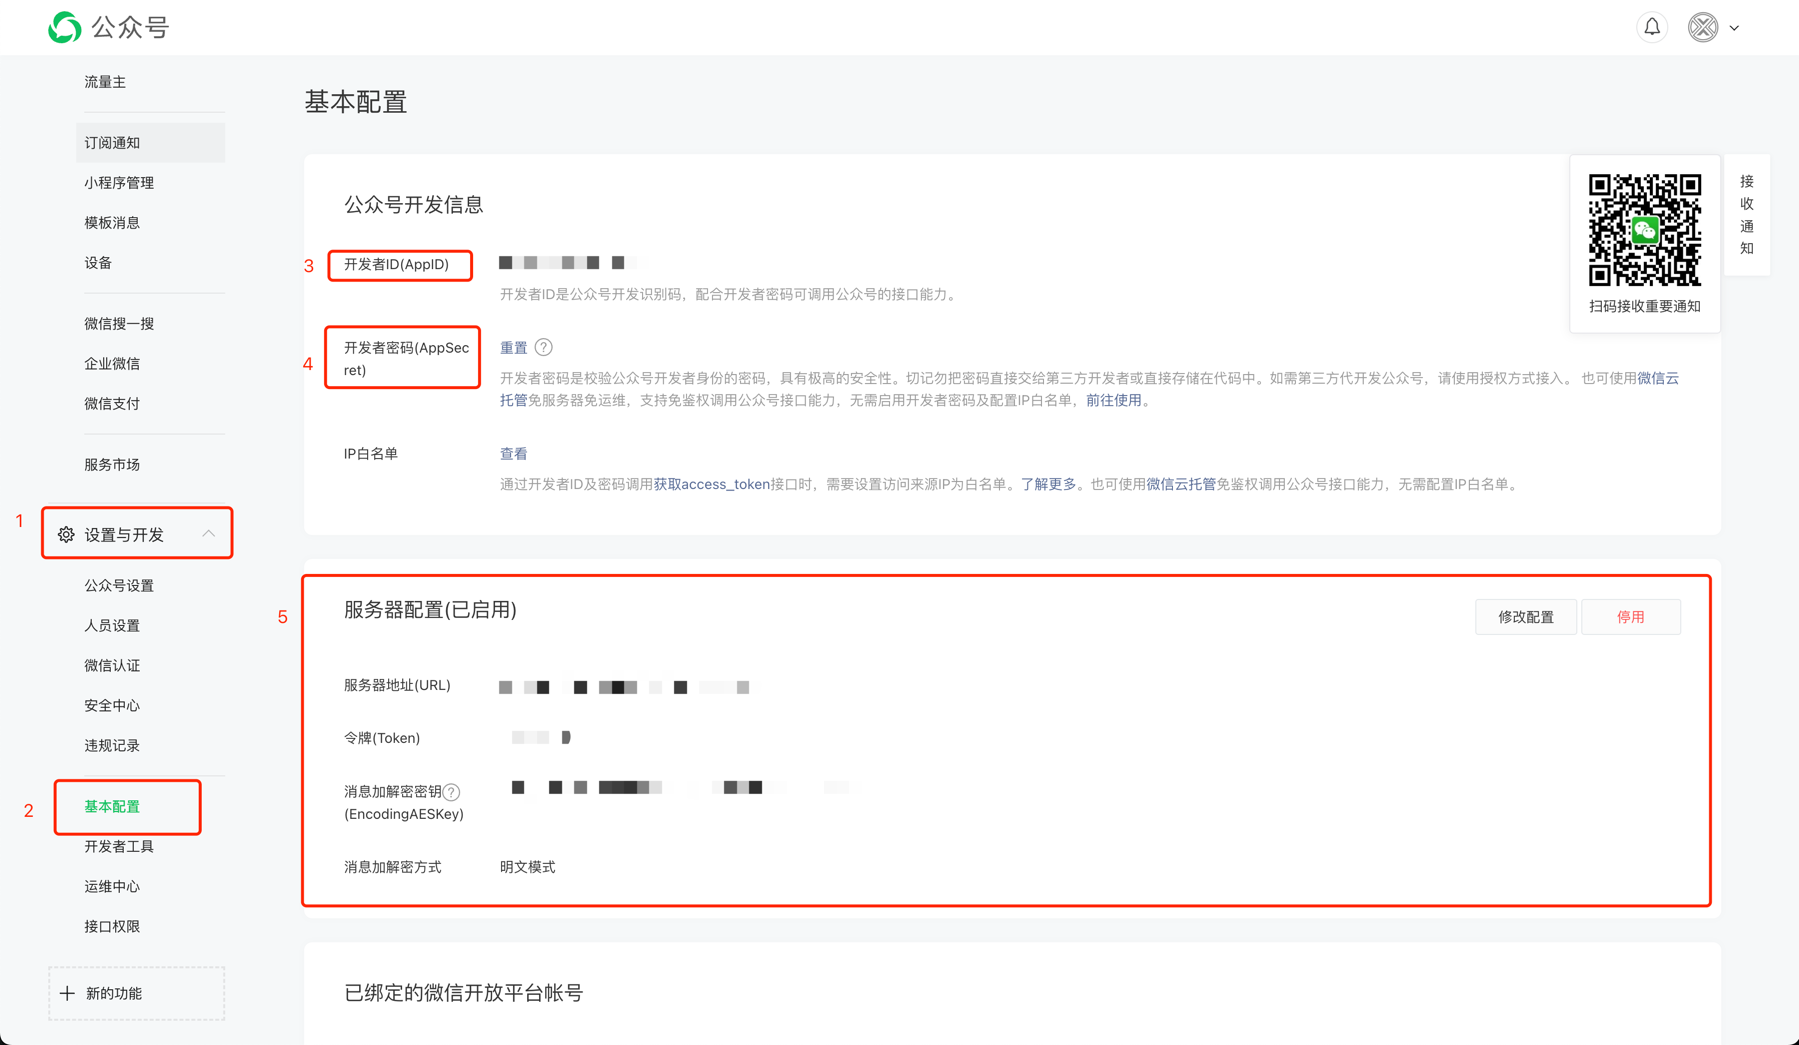Open 运维中心 in the sidebar
The height and width of the screenshot is (1045, 1799).
[112, 887]
